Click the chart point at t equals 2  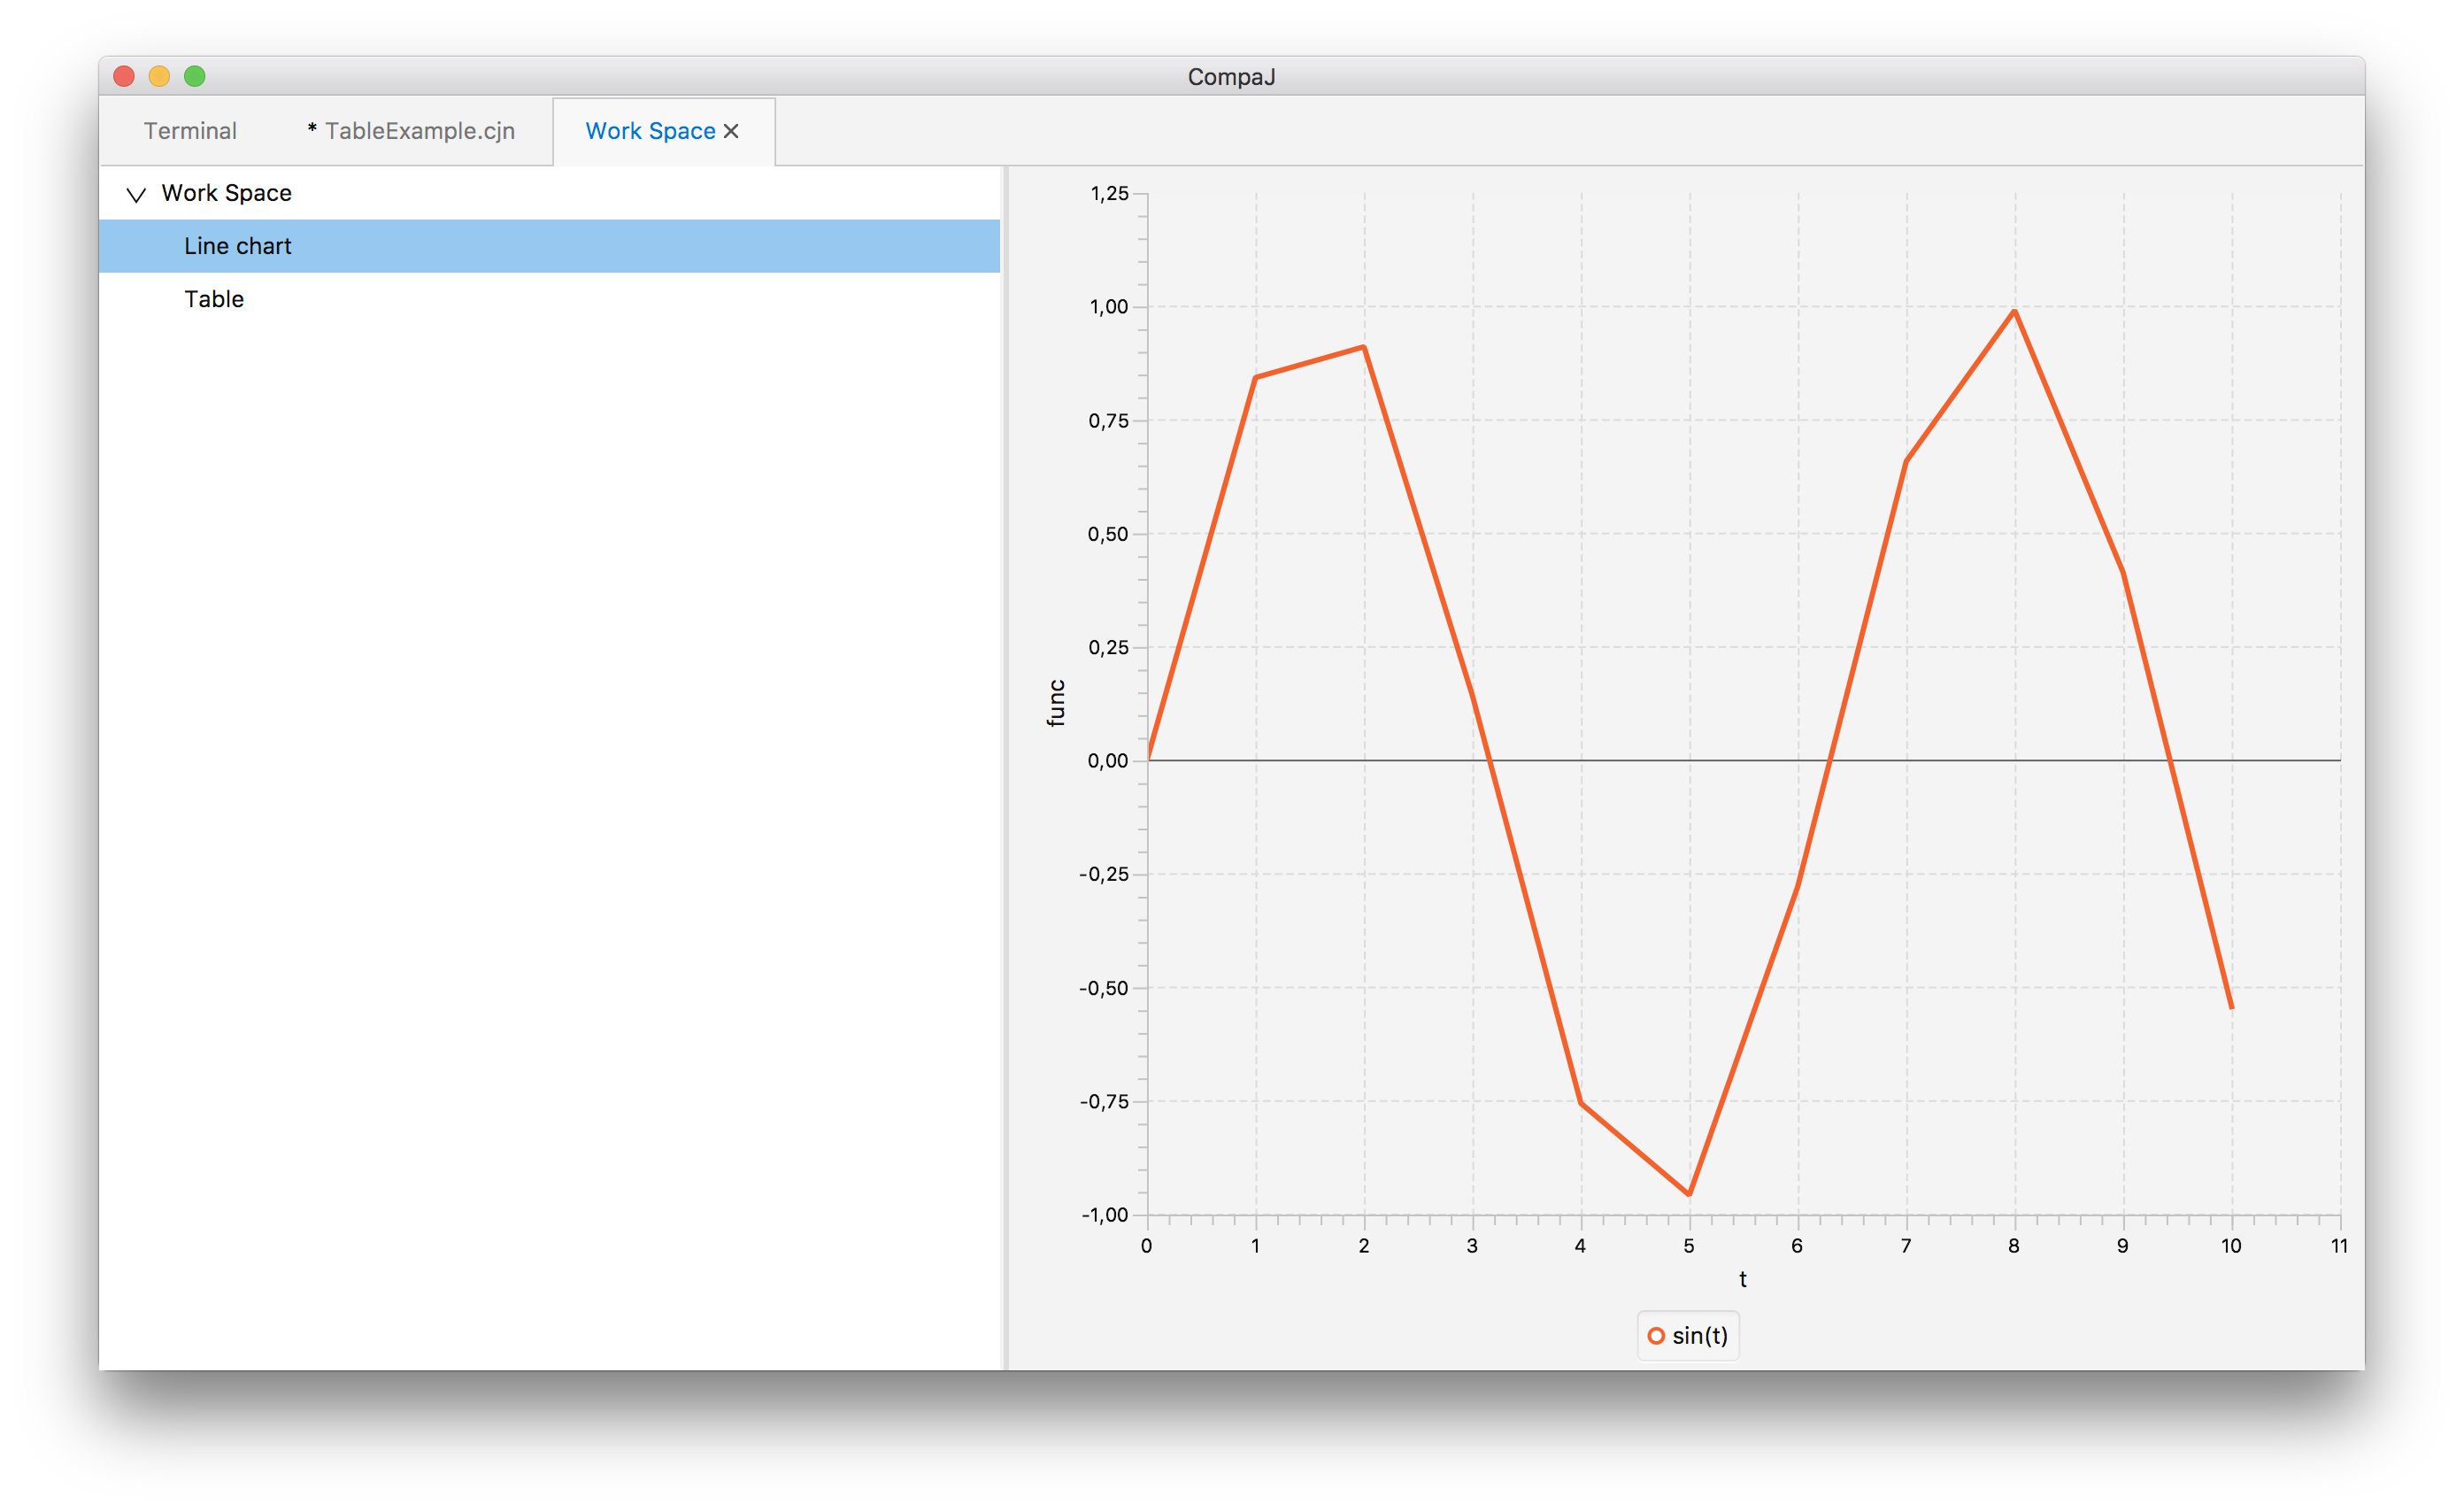point(1364,347)
